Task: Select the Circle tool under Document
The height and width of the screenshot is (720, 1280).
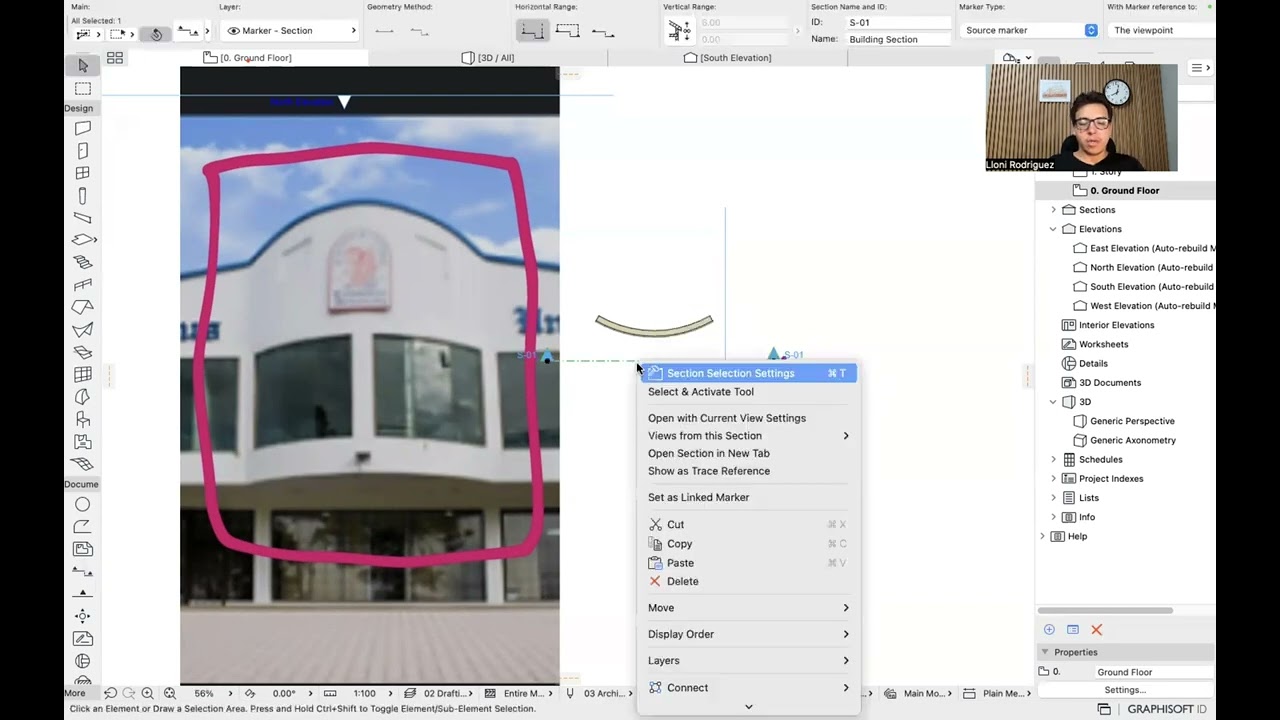Action: pyautogui.click(x=83, y=505)
